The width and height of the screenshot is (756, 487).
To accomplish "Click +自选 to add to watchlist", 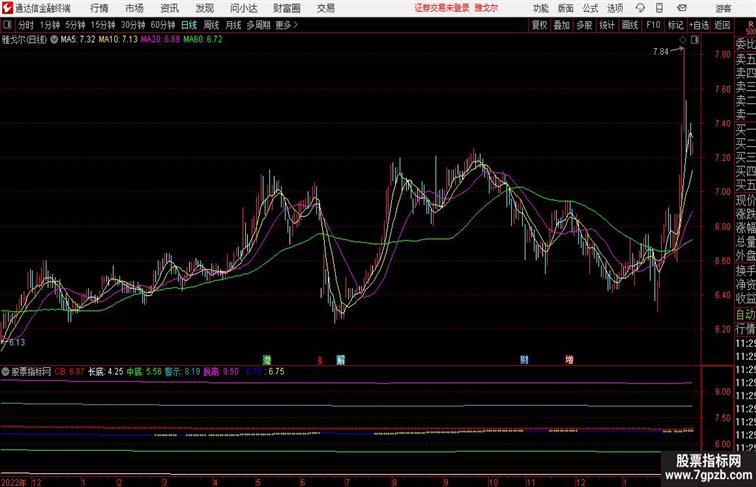I will [699, 25].
